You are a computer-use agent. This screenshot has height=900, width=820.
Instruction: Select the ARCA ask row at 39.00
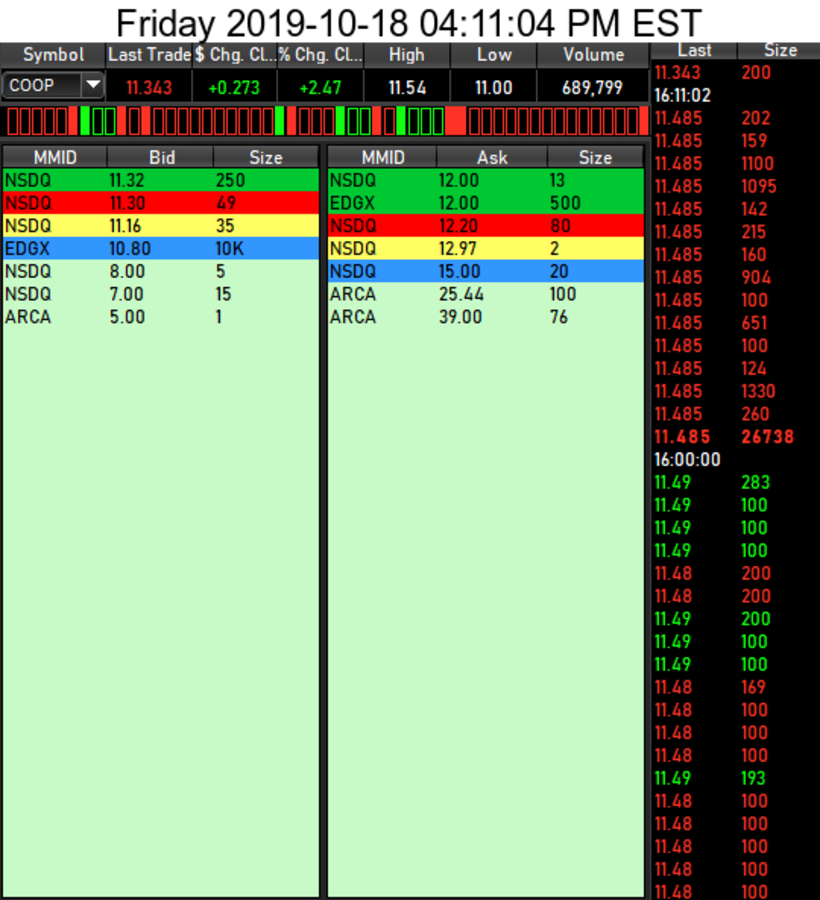[x=485, y=317]
